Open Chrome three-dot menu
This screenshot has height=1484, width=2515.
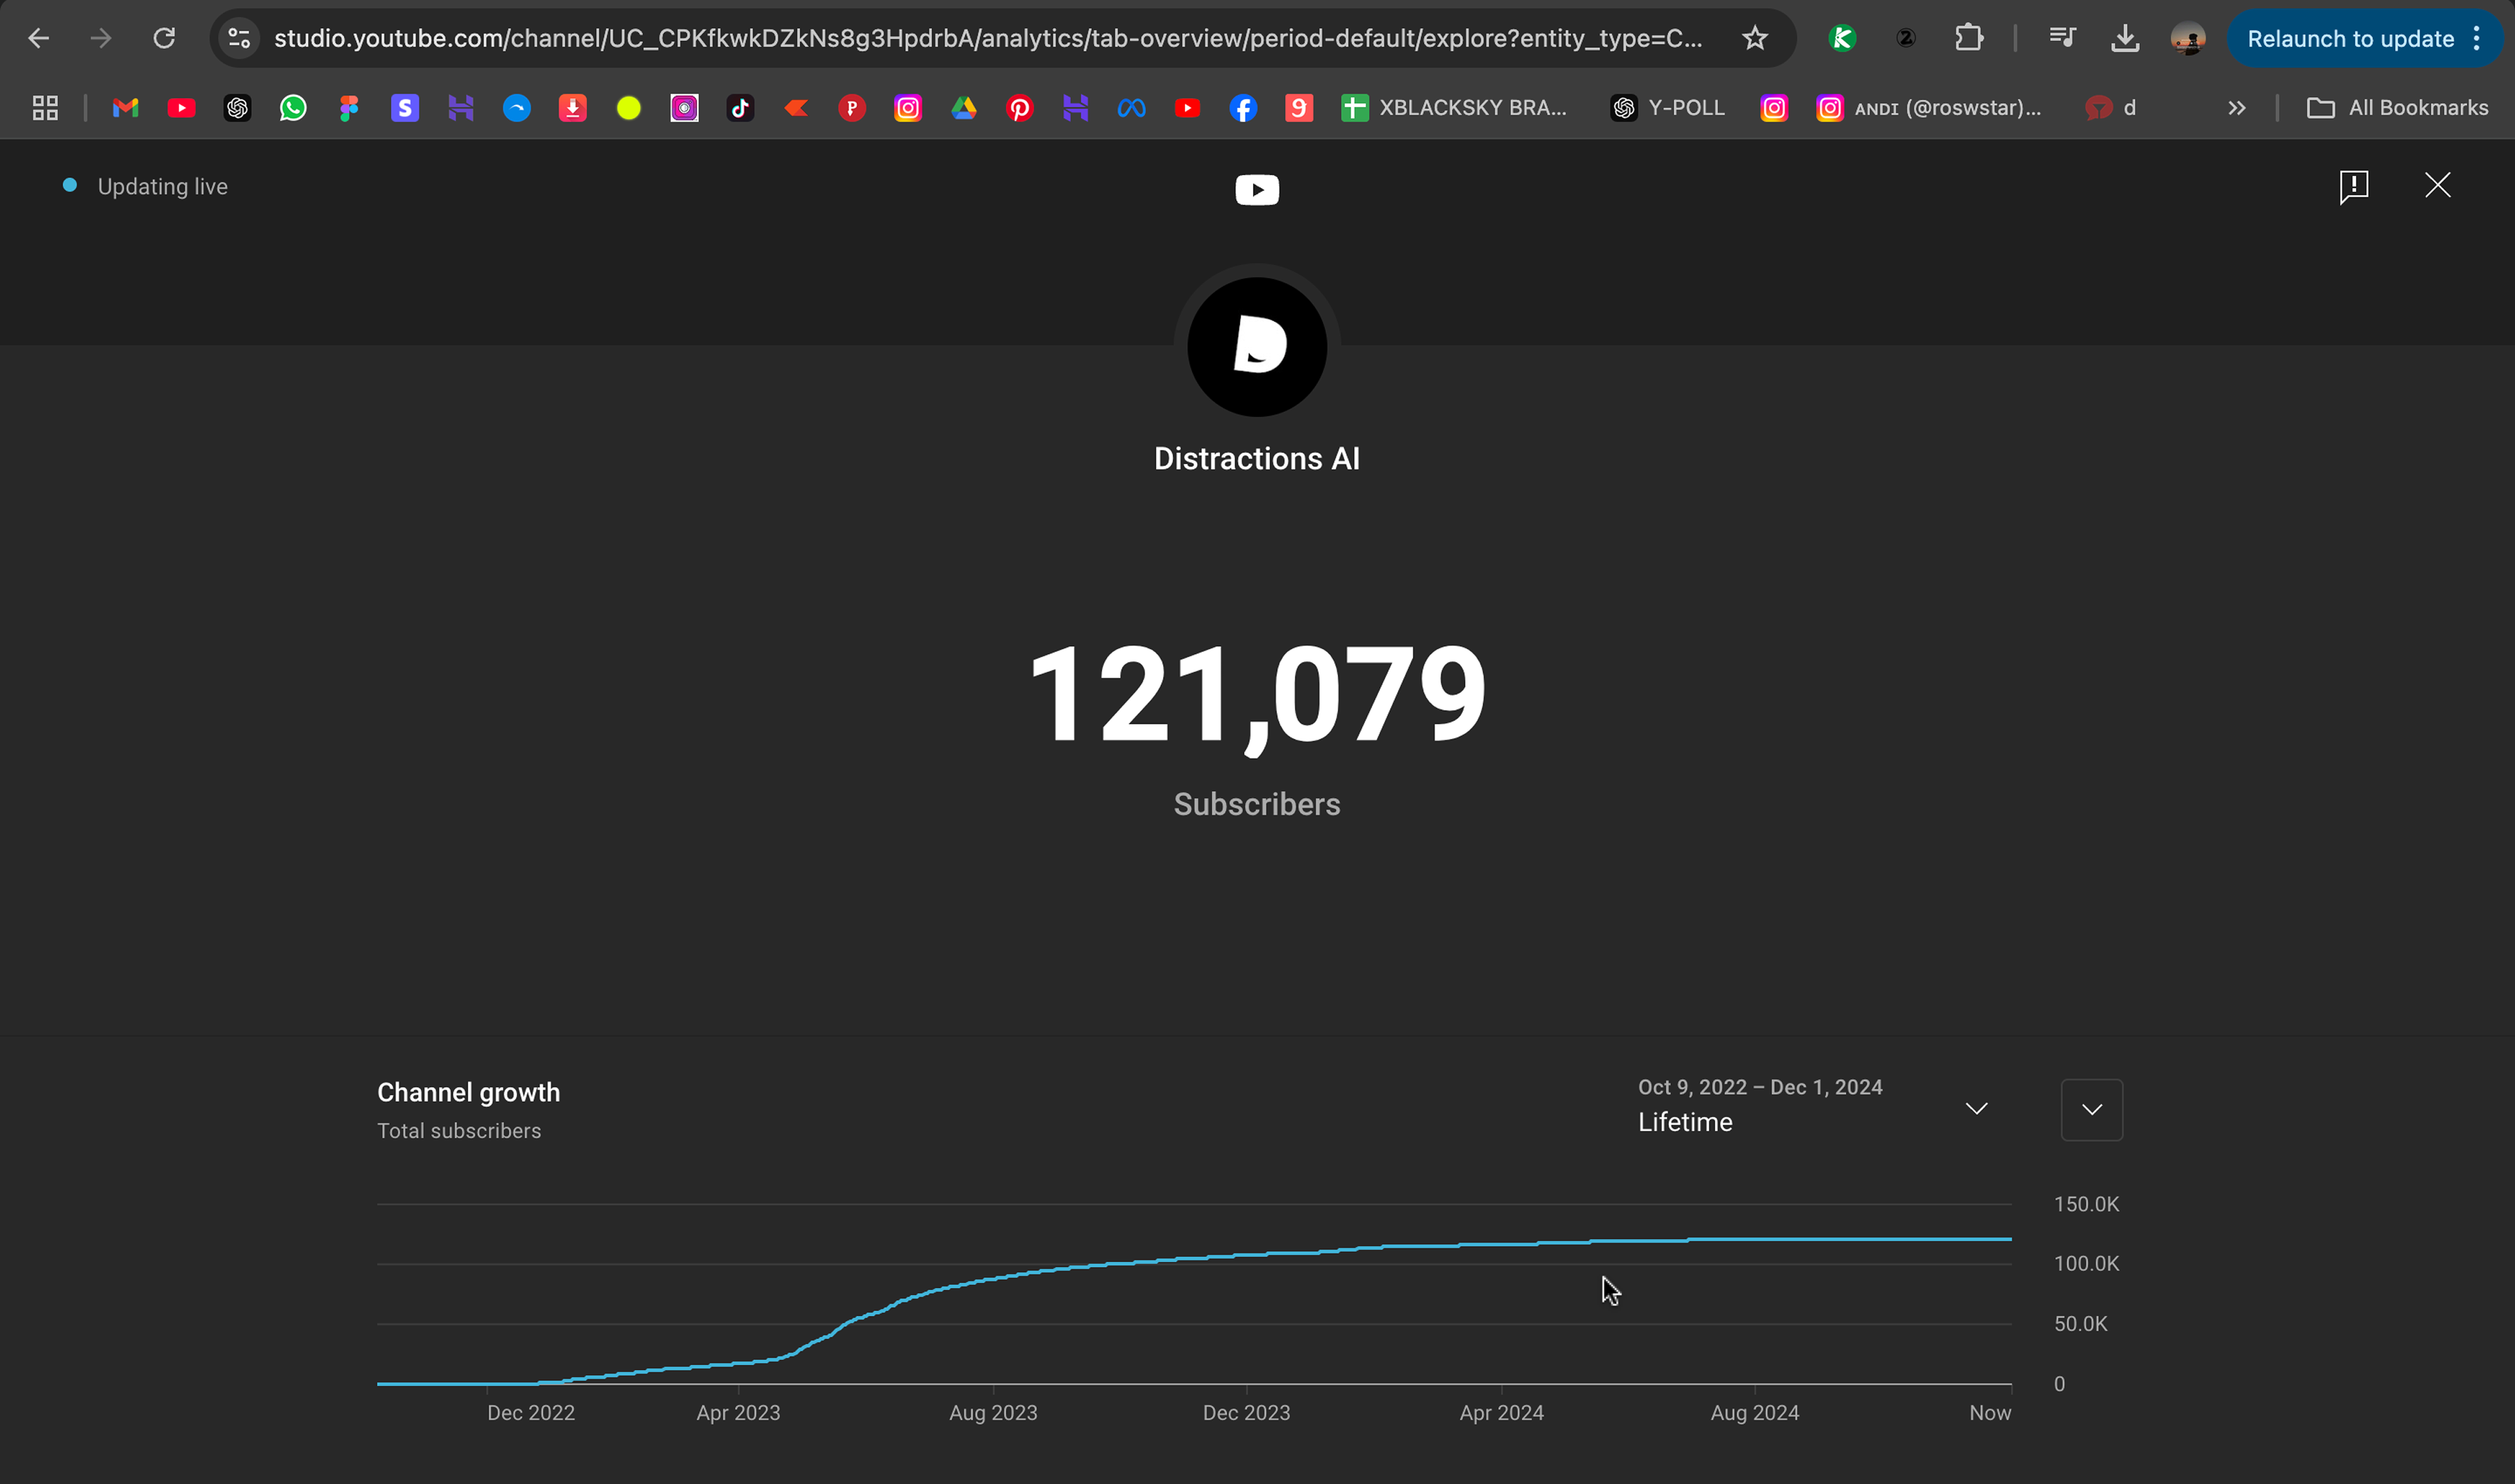click(x=2477, y=38)
